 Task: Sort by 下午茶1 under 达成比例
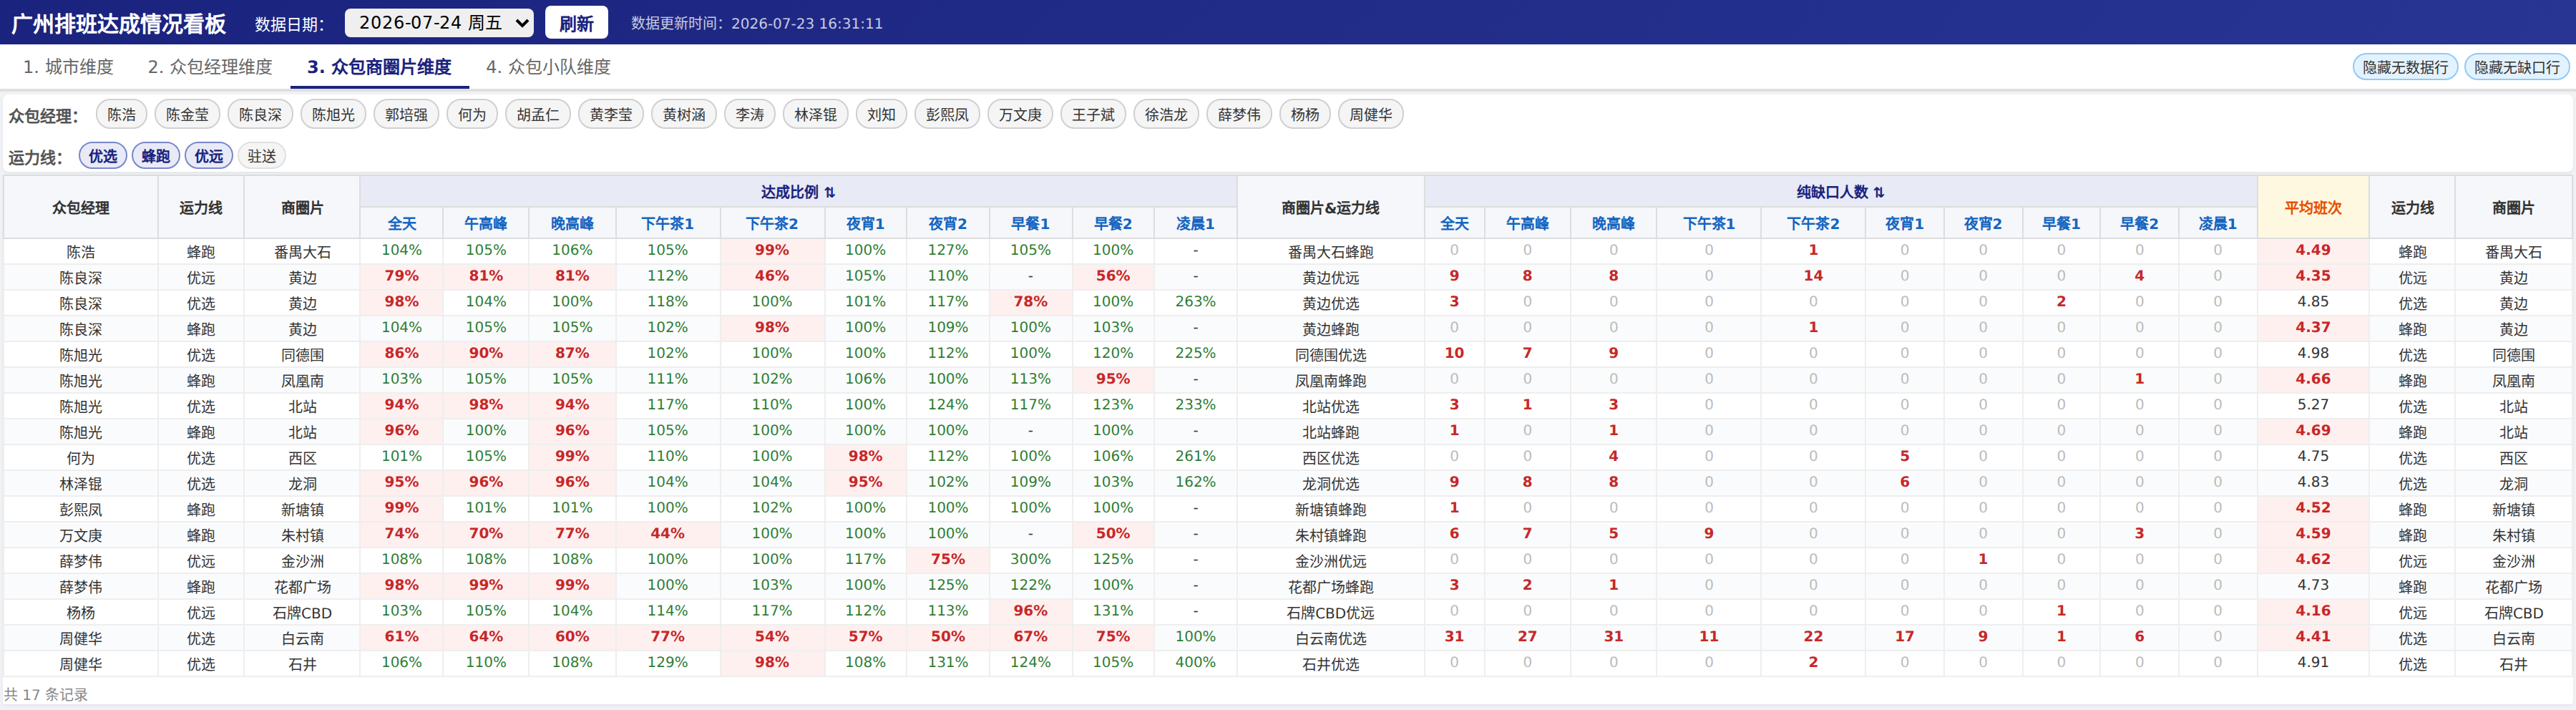coord(667,224)
